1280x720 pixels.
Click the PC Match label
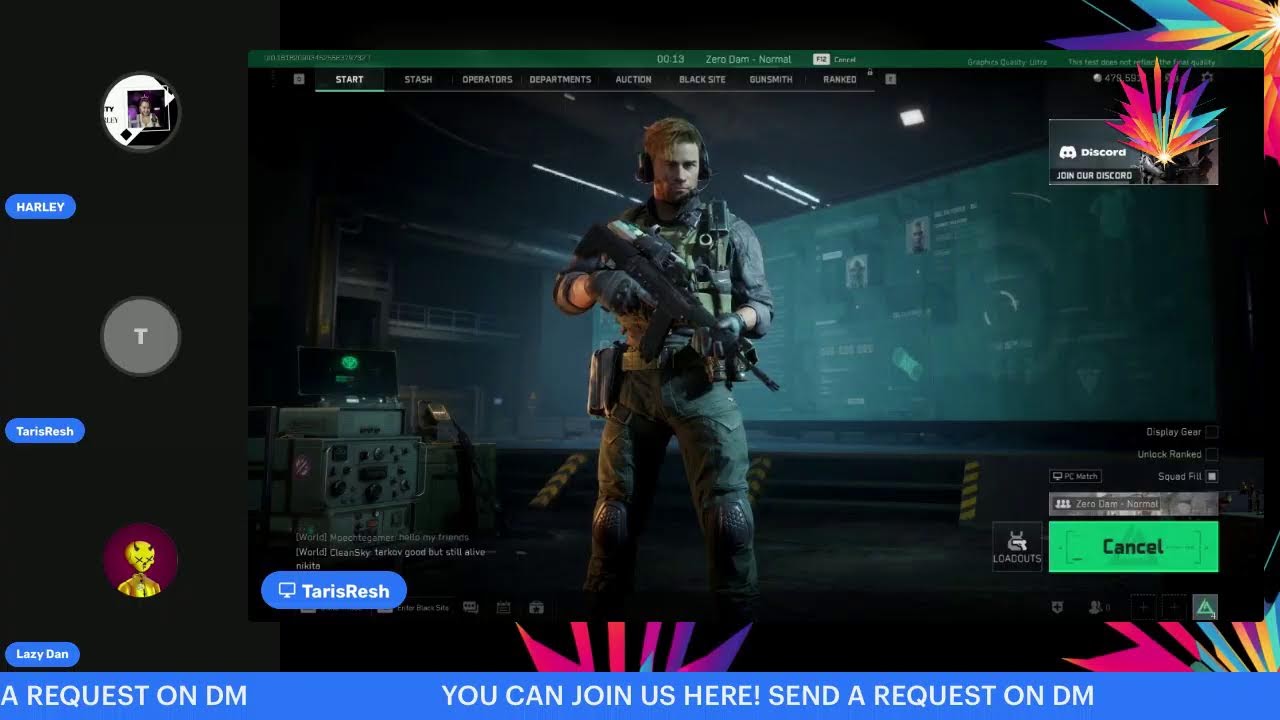click(1075, 476)
